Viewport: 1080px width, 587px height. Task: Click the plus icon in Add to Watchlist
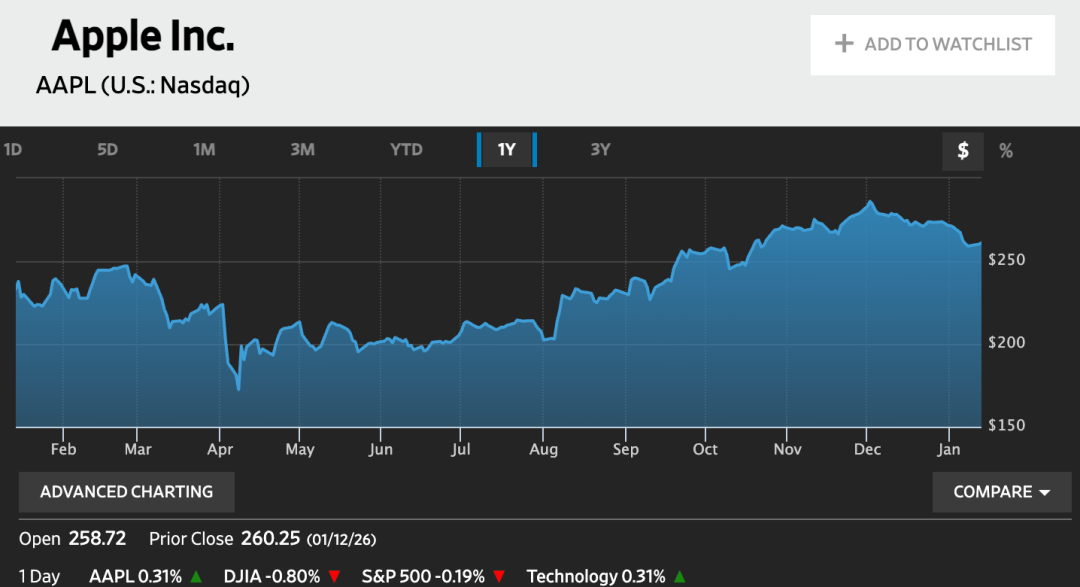click(x=844, y=44)
